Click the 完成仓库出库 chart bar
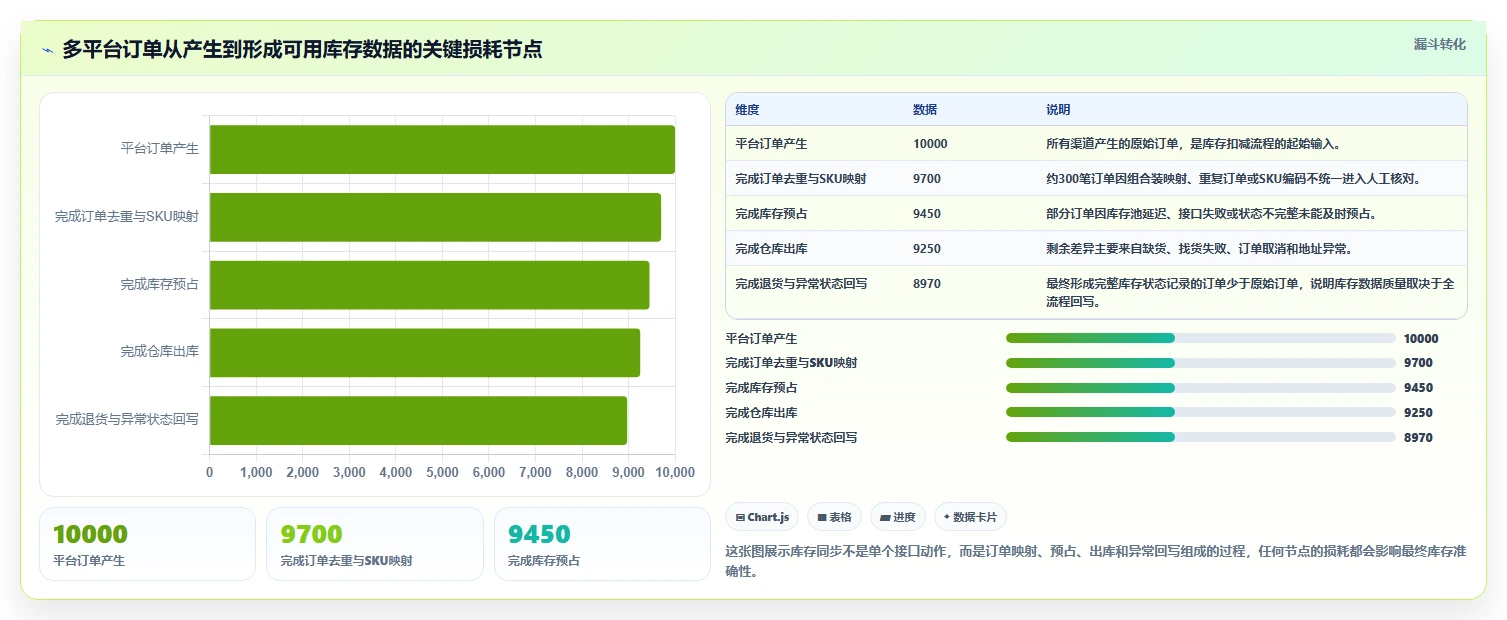This screenshot has width=1507, height=620. point(425,353)
